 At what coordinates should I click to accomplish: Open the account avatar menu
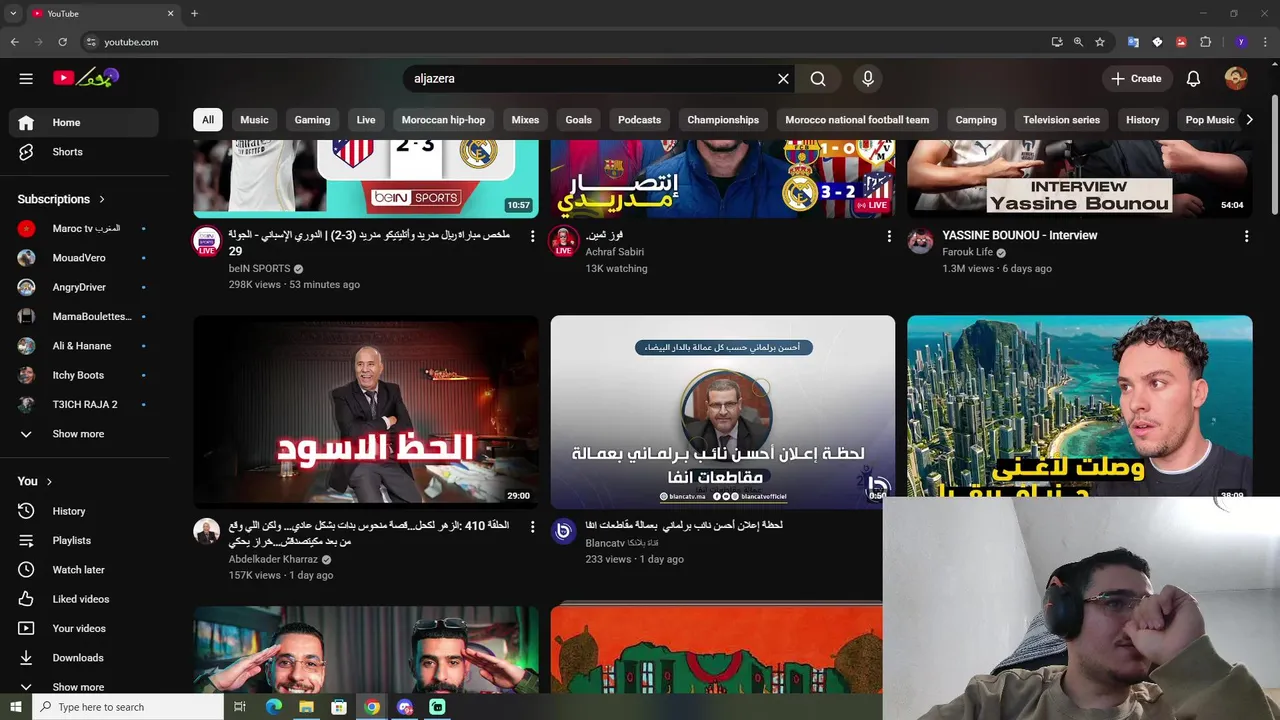tap(1236, 78)
